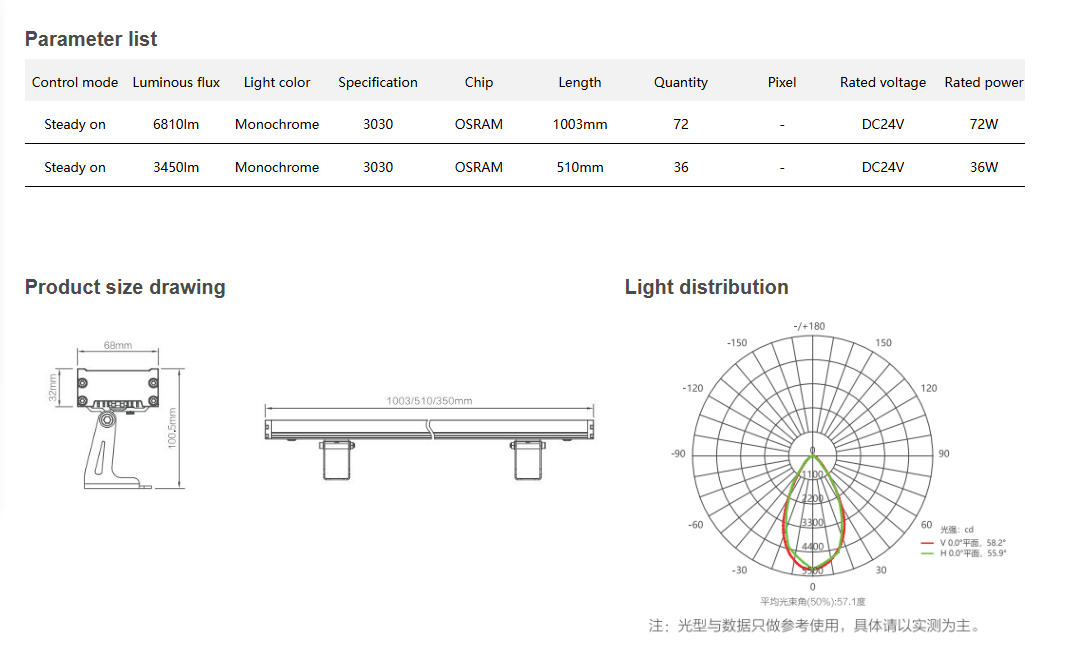Click the 510mm length cell

pos(580,167)
